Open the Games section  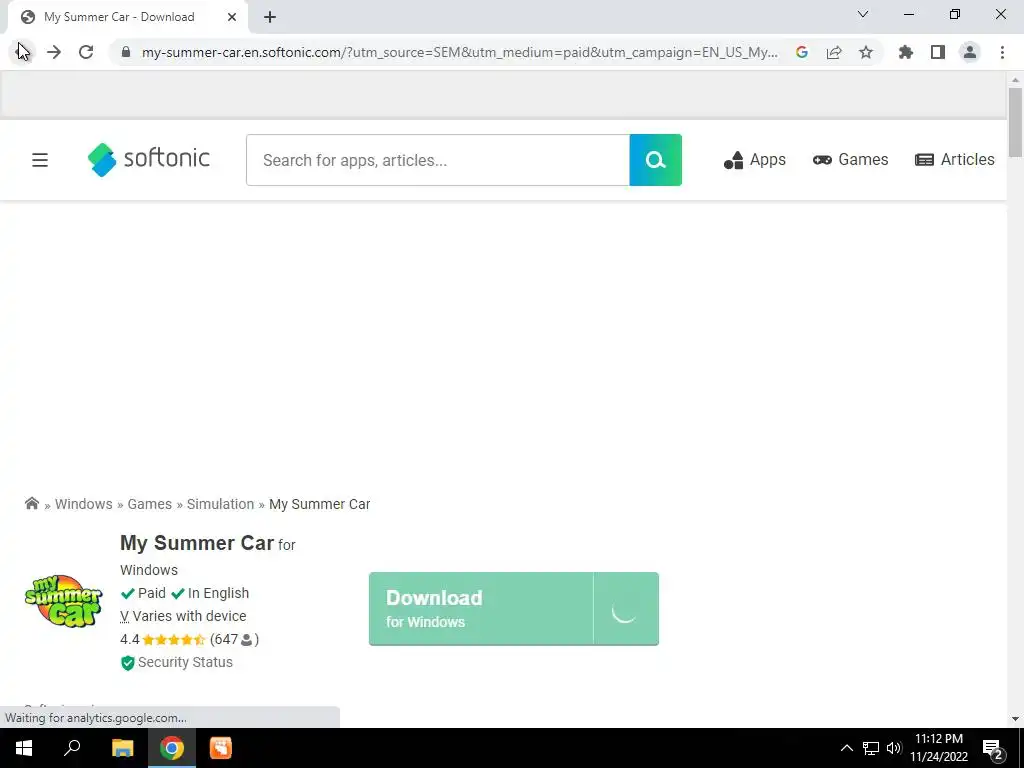(850, 160)
